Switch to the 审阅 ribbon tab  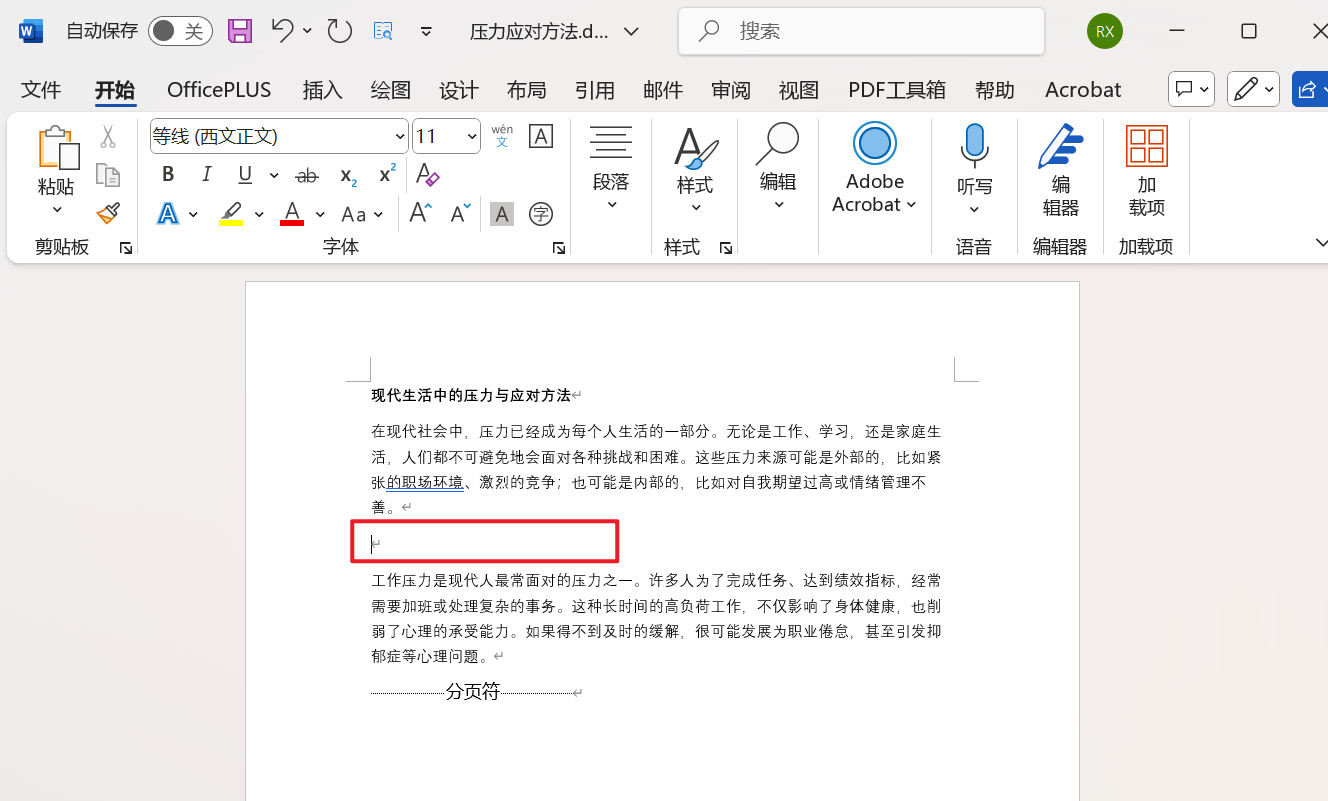(731, 89)
